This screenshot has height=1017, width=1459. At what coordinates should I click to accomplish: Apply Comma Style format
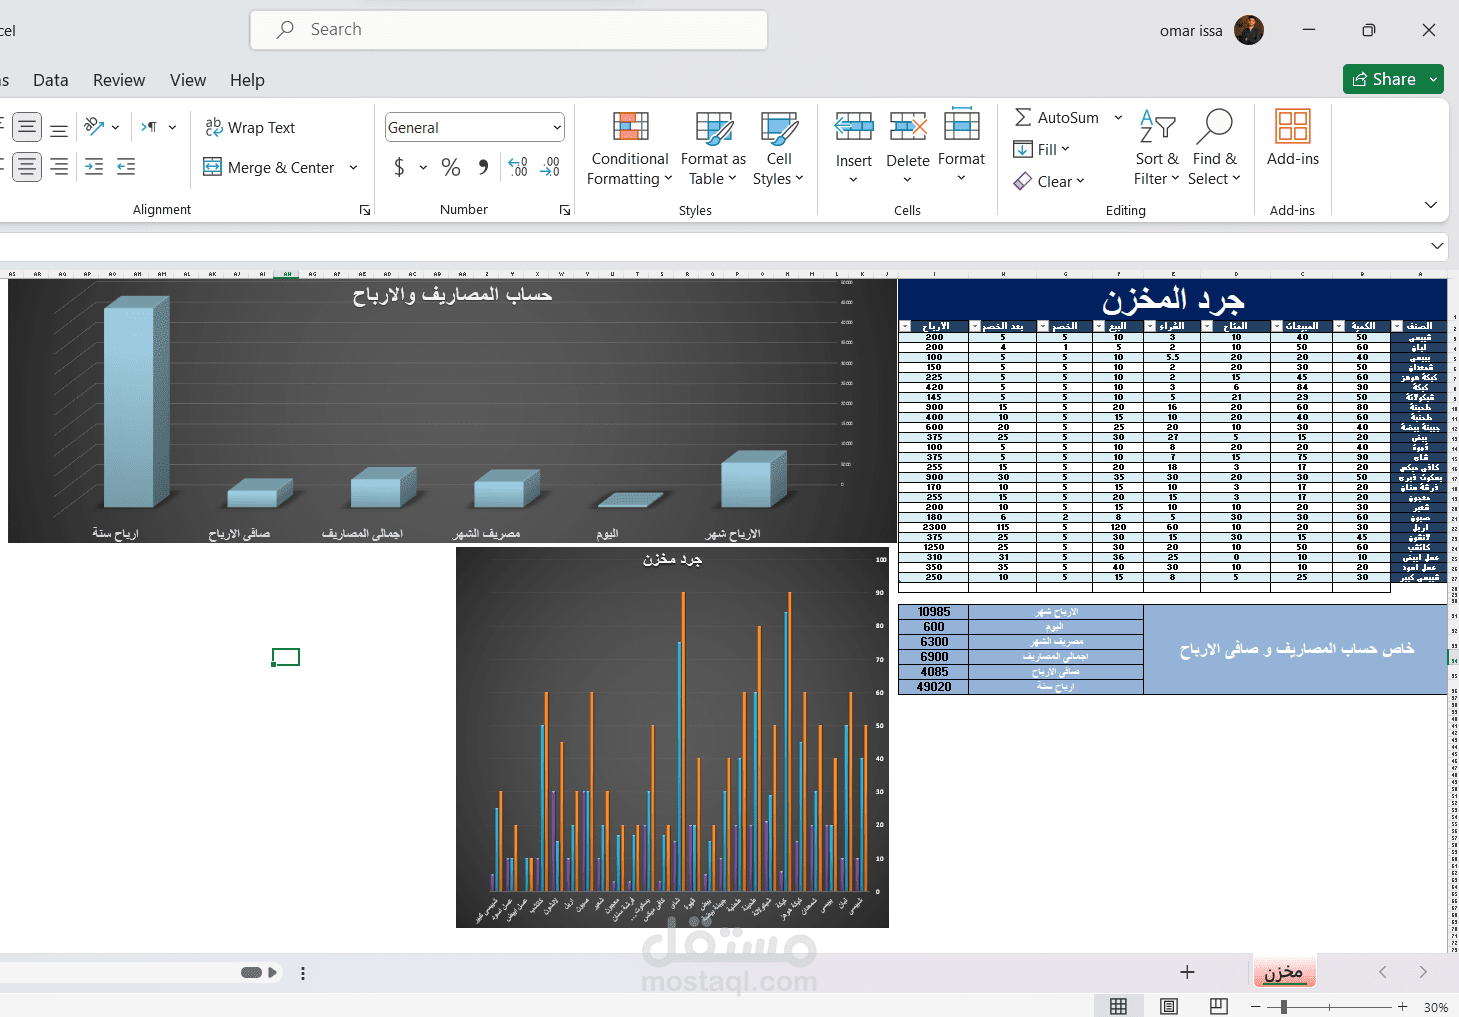tap(484, 167)
